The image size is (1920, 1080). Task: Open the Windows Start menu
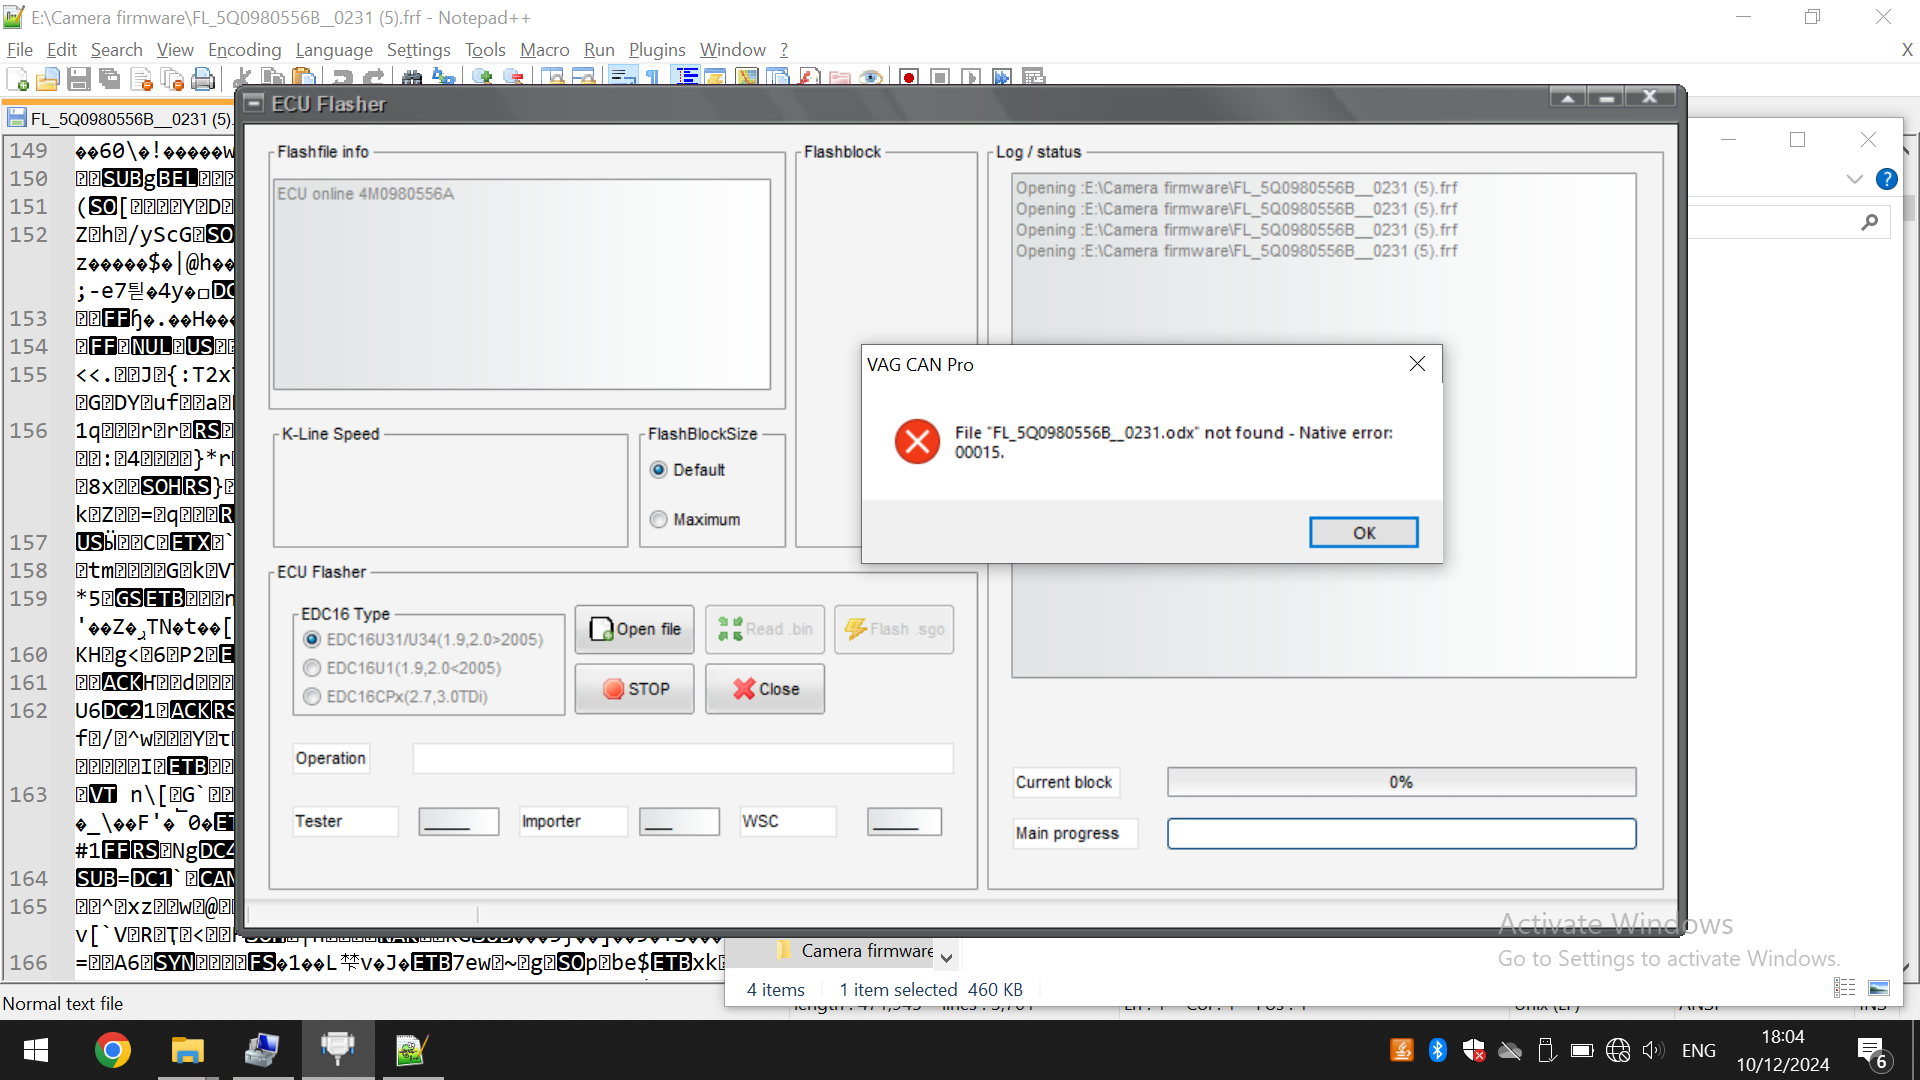tap(36, 1050)
